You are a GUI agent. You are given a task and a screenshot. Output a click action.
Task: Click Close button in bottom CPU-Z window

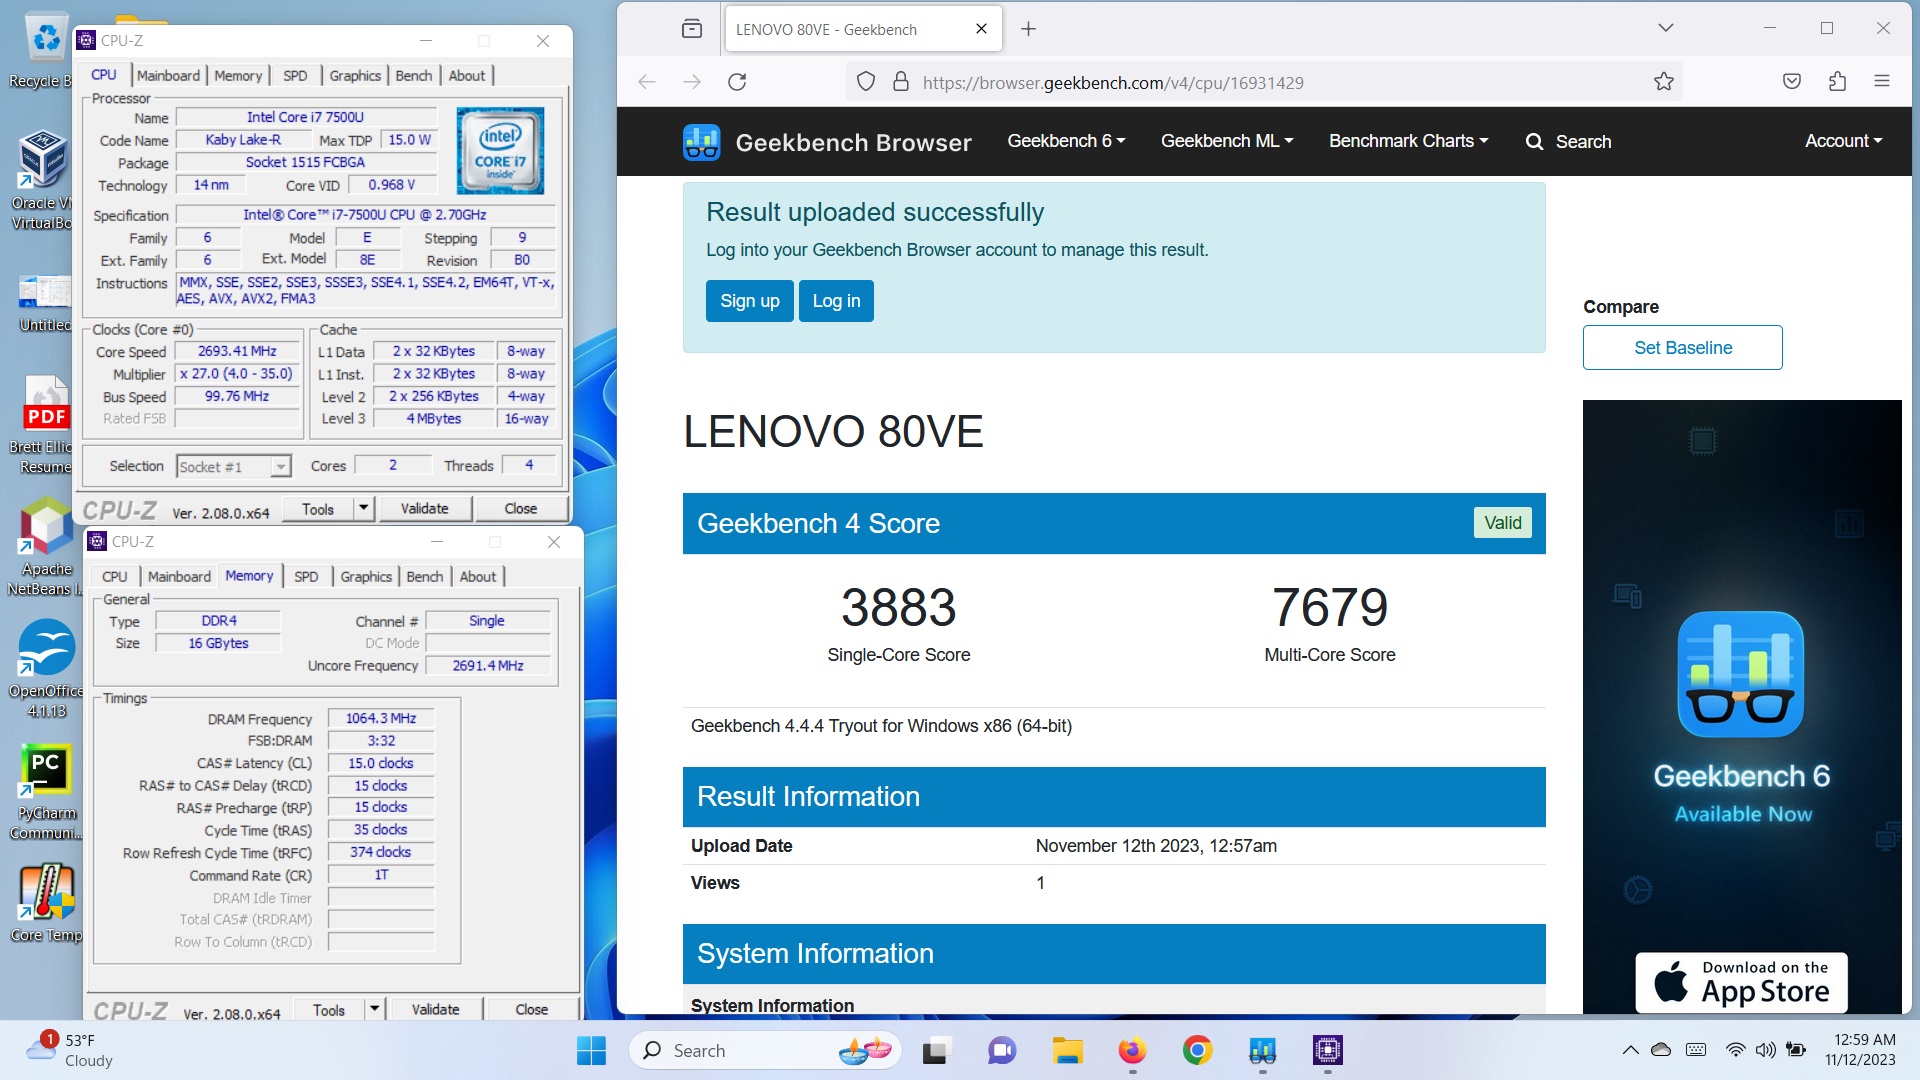pyautogui.click(x=531, y=1010)
